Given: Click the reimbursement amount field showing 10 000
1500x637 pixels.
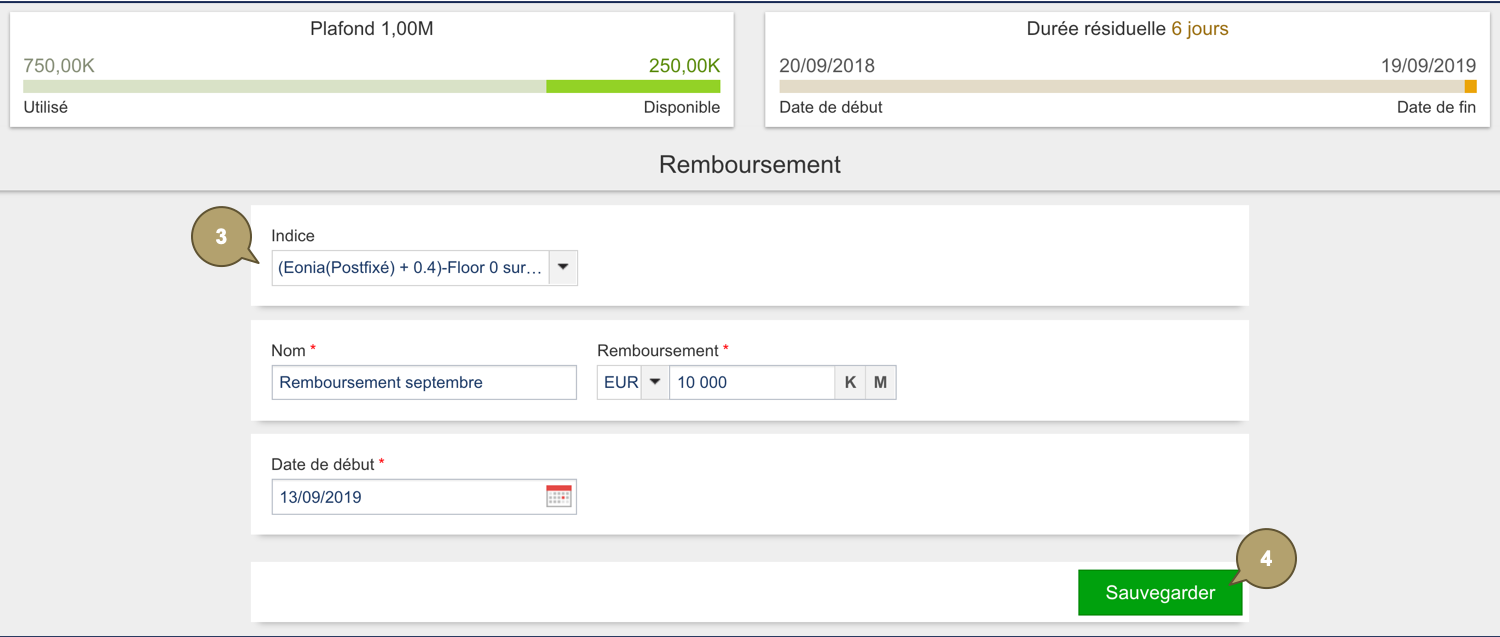Looking at the screenshot, I should (751, 382).
